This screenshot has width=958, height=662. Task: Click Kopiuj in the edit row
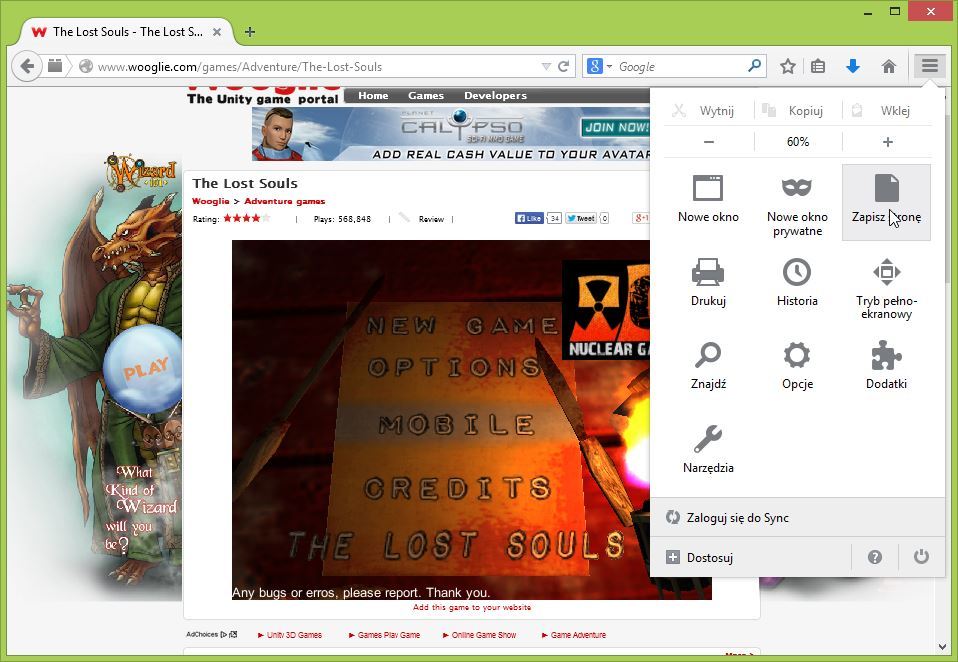797,111
